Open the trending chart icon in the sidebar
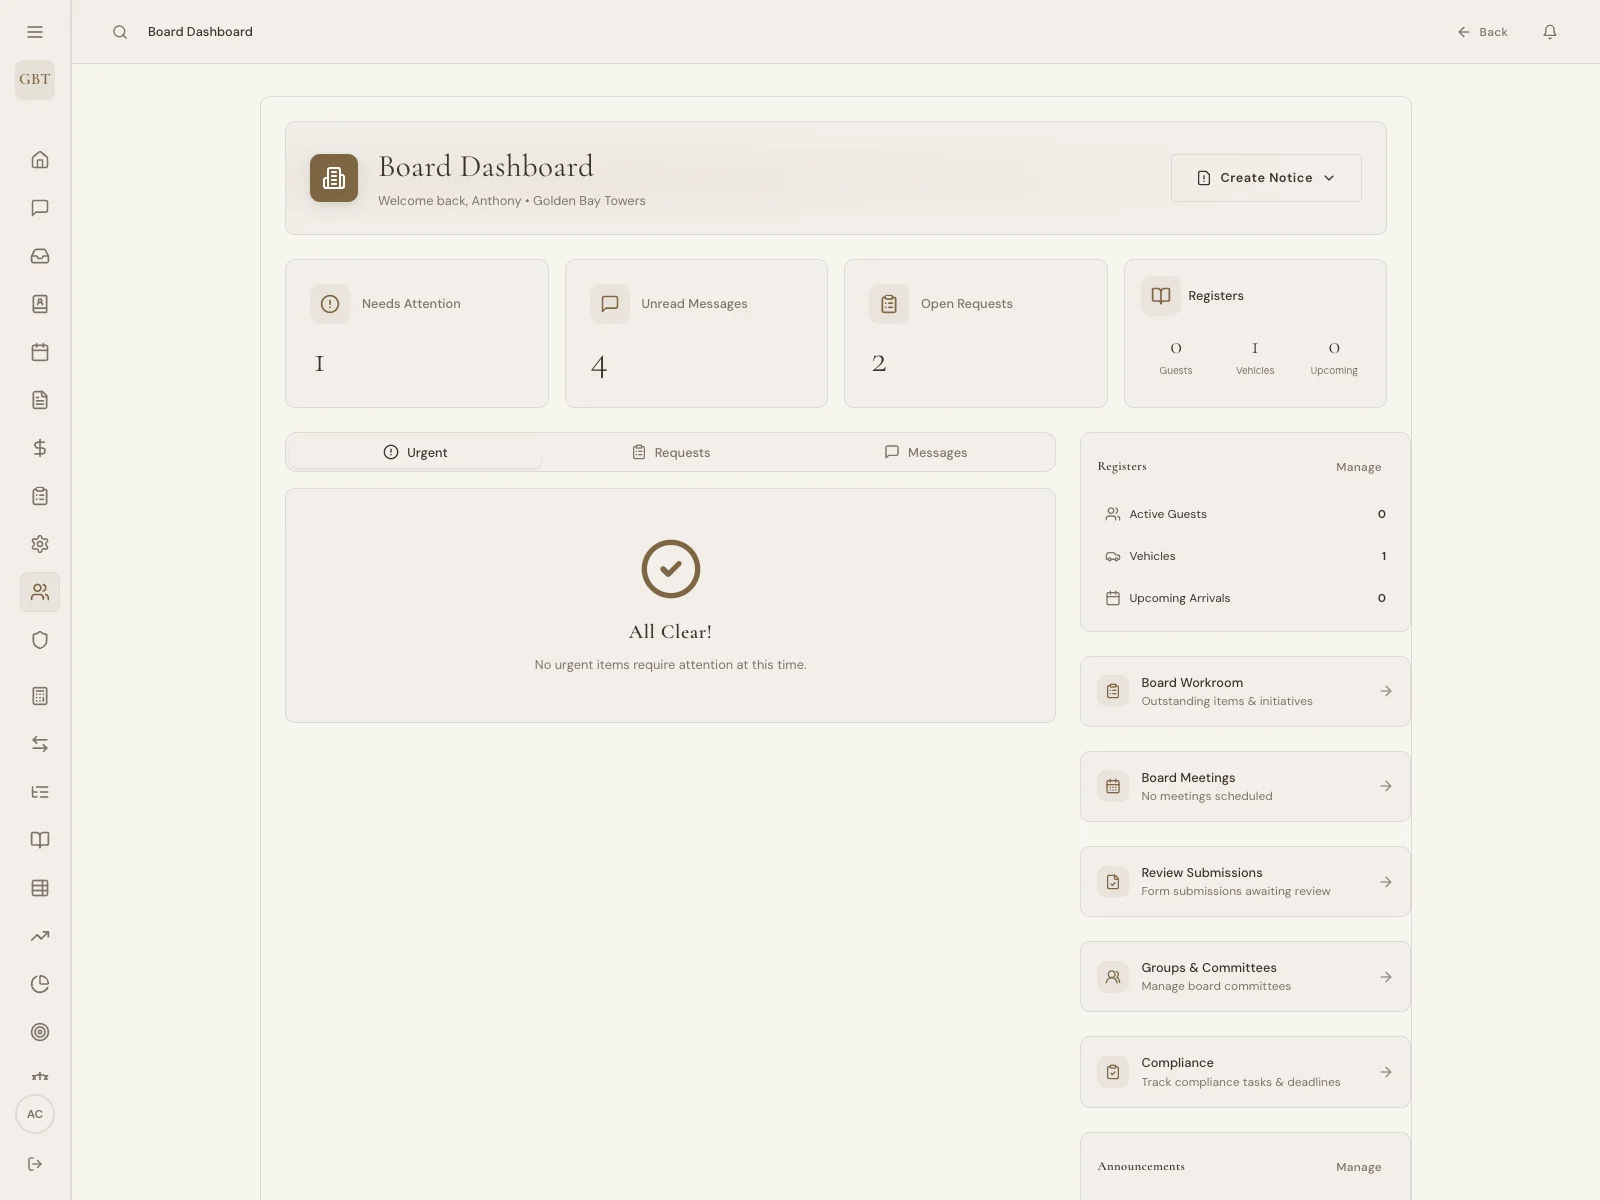The width and height of the screenshot is (1600, 1200). [39, 936]
